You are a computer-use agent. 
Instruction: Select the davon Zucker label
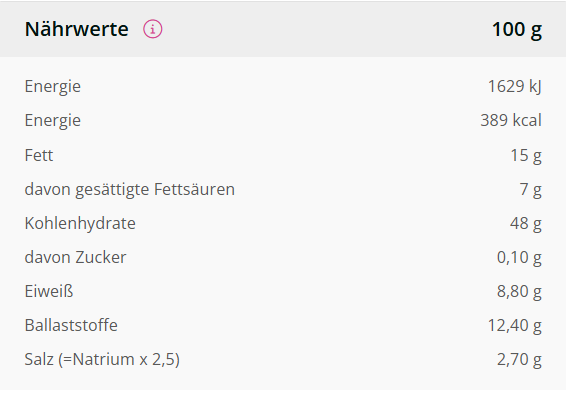[x=75, y=257]
